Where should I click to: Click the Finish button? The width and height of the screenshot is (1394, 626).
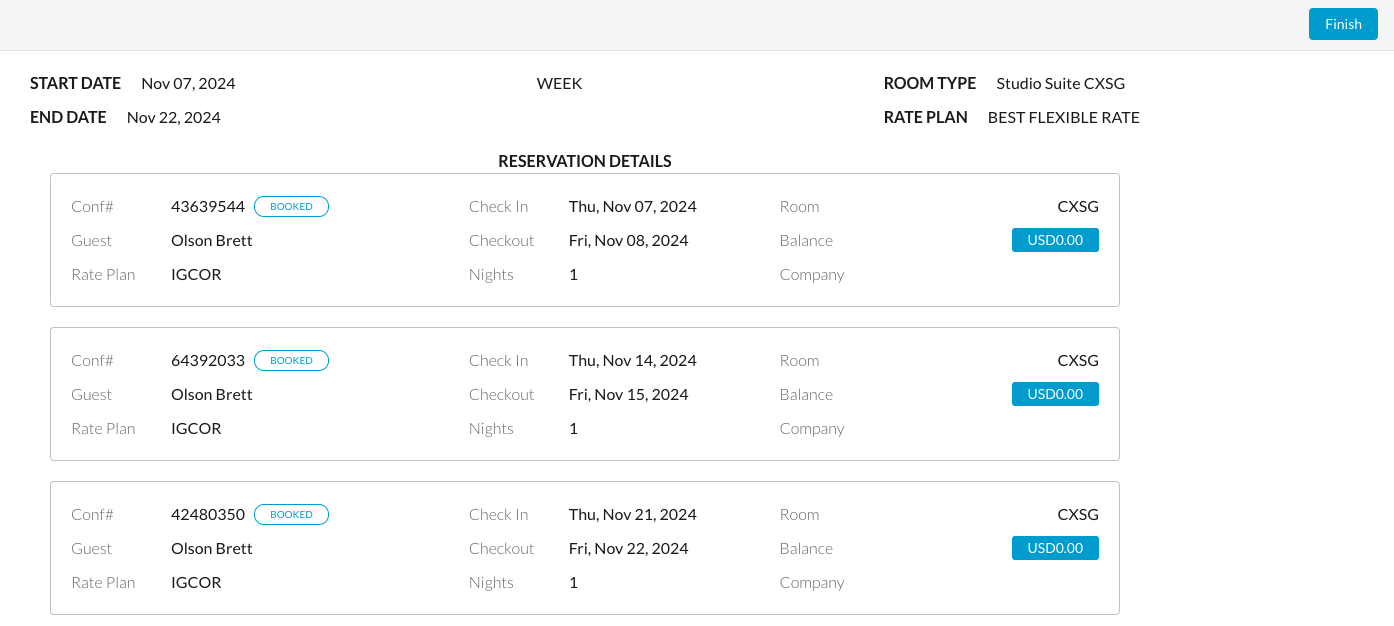pyautogui.click(x=1343, y=24)
